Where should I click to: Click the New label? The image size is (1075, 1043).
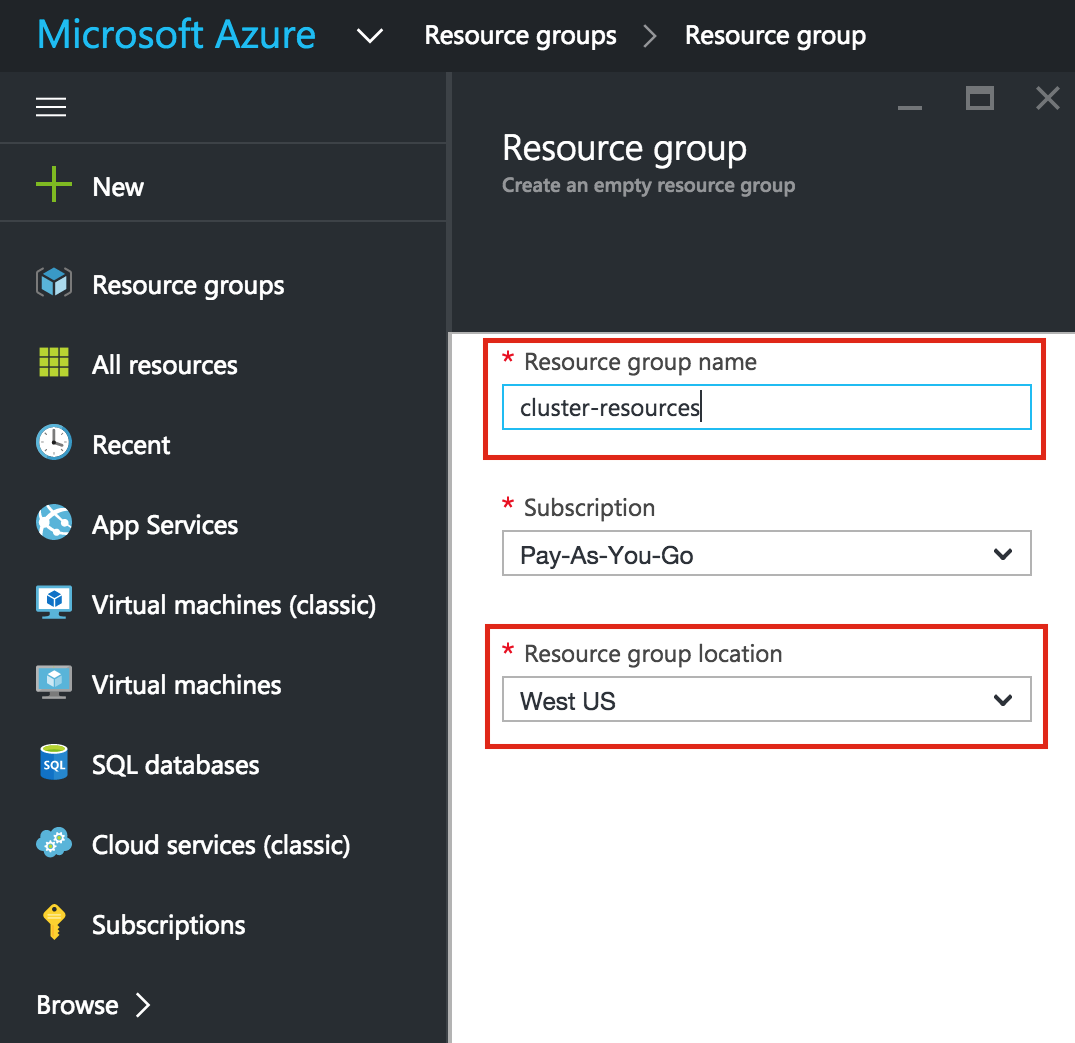click(118, 187)
